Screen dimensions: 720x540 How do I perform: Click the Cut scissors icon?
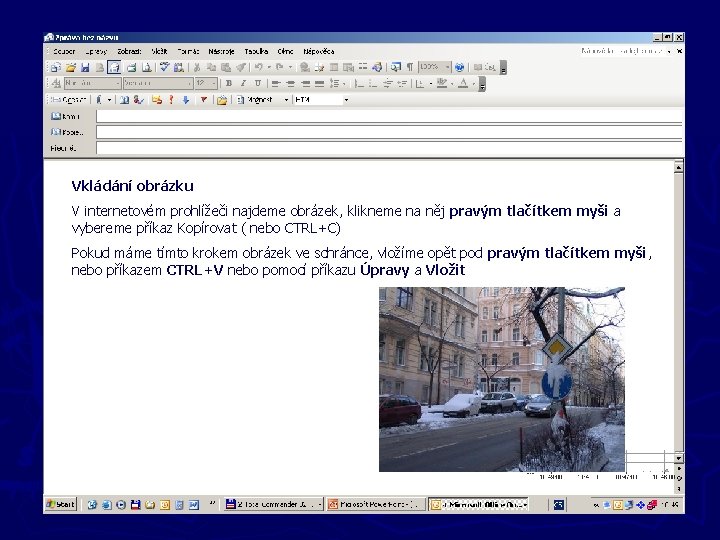click(197, 68)
